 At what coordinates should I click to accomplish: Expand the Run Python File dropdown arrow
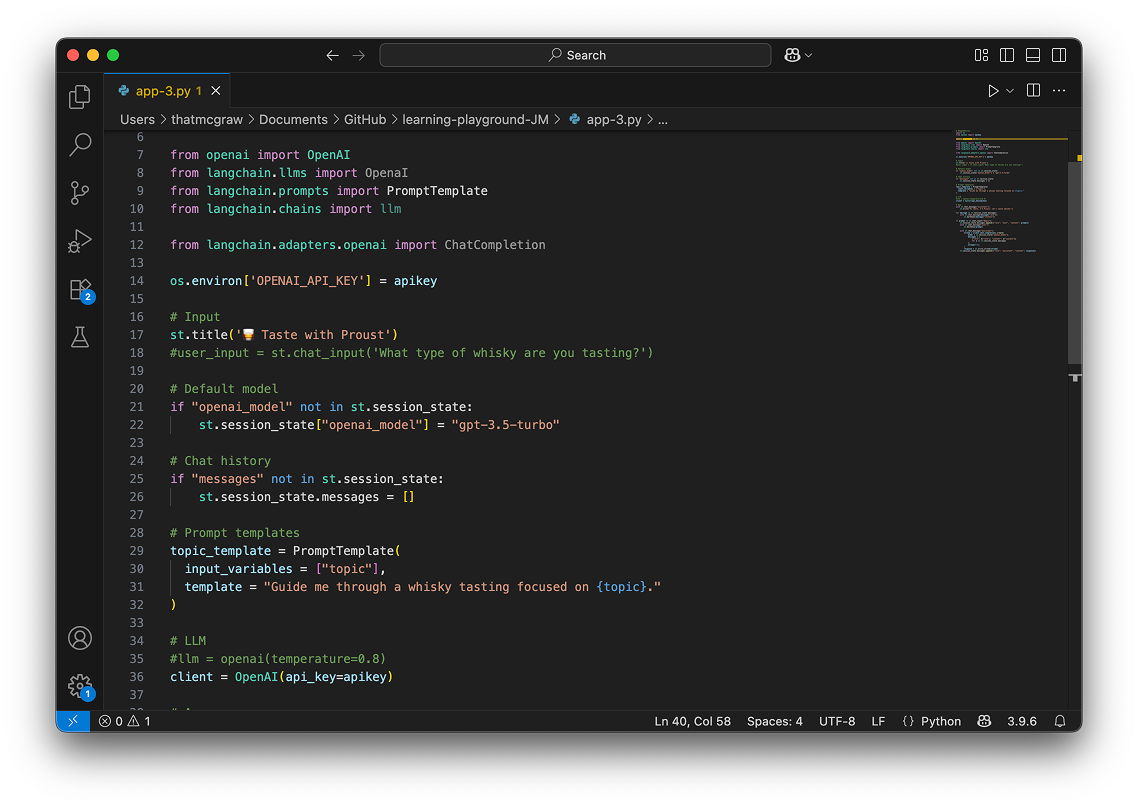click(1010, 91)
